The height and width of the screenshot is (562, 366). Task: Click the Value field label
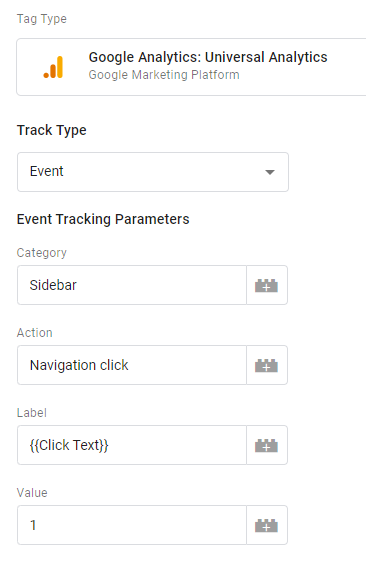[32, 493]
